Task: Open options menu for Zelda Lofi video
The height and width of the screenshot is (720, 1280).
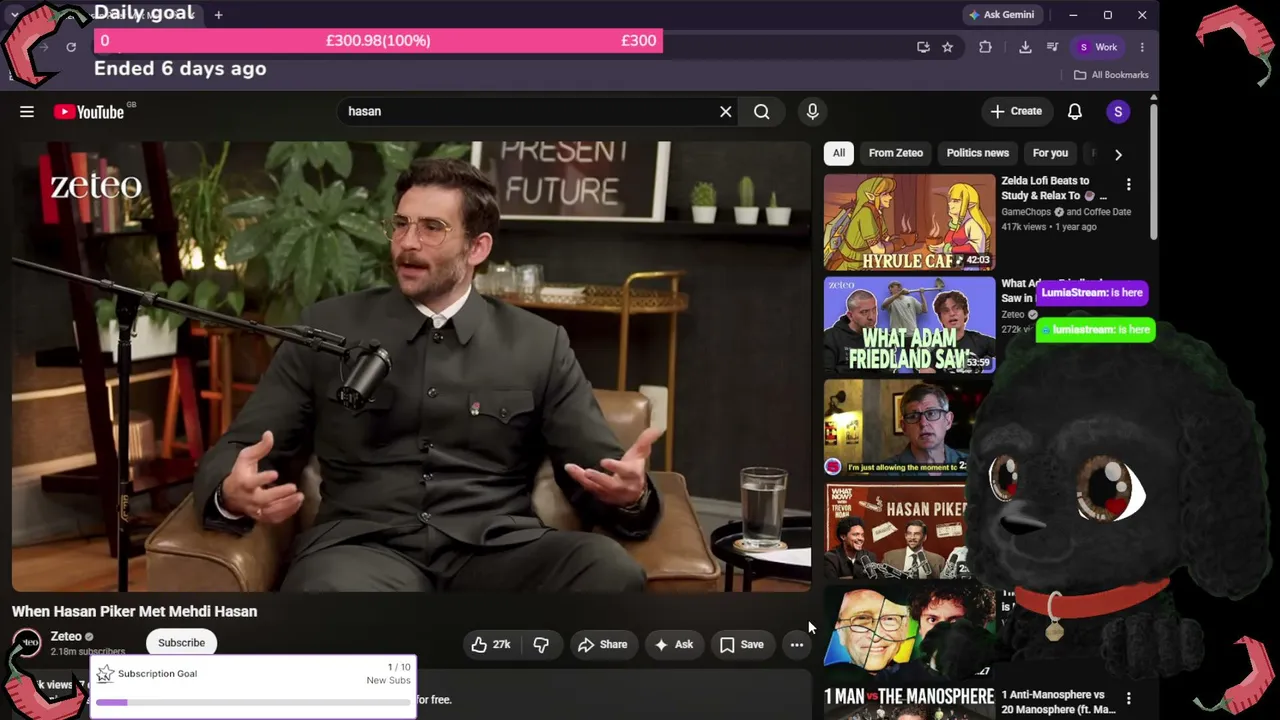Action: click(1128, 185)
